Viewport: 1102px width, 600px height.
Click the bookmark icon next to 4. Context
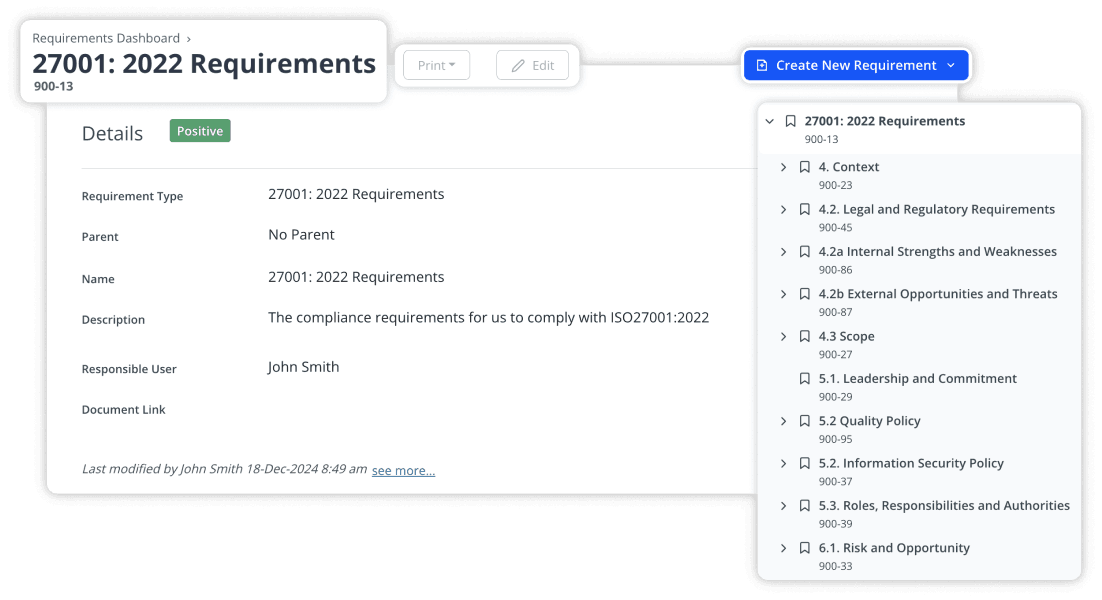(x=805, y=166)
